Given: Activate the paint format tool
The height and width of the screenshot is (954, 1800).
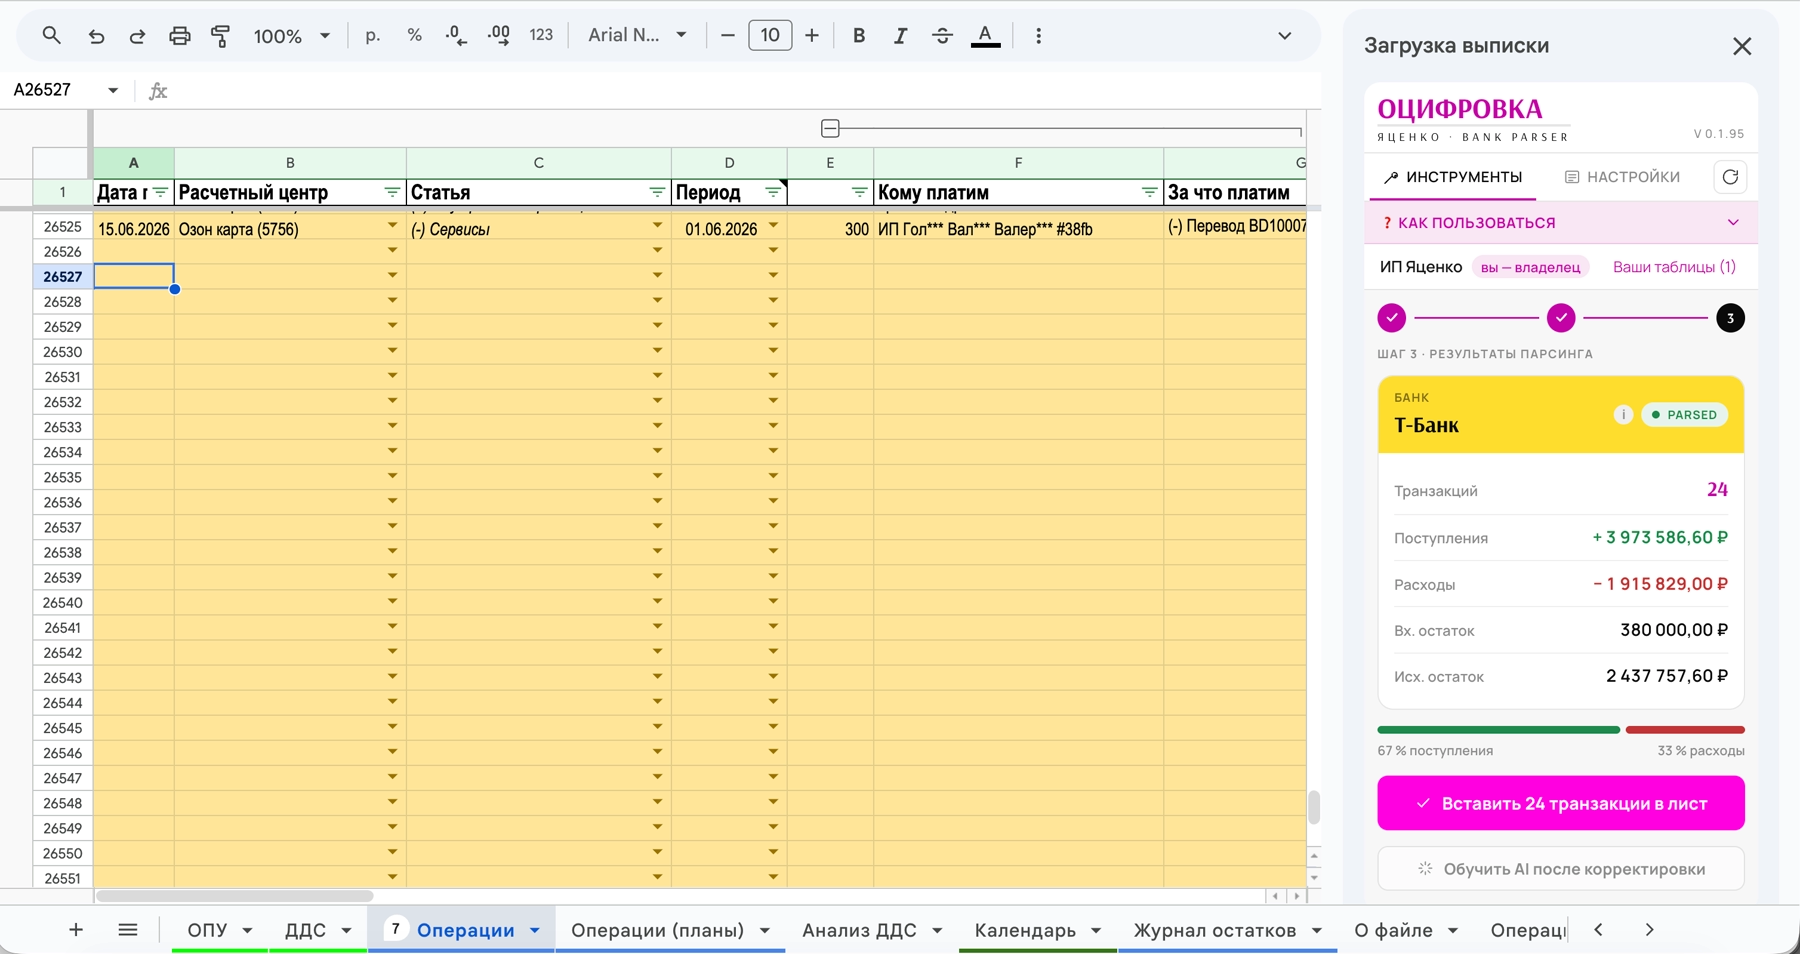Looking at the screenshot, I should 221,36.
